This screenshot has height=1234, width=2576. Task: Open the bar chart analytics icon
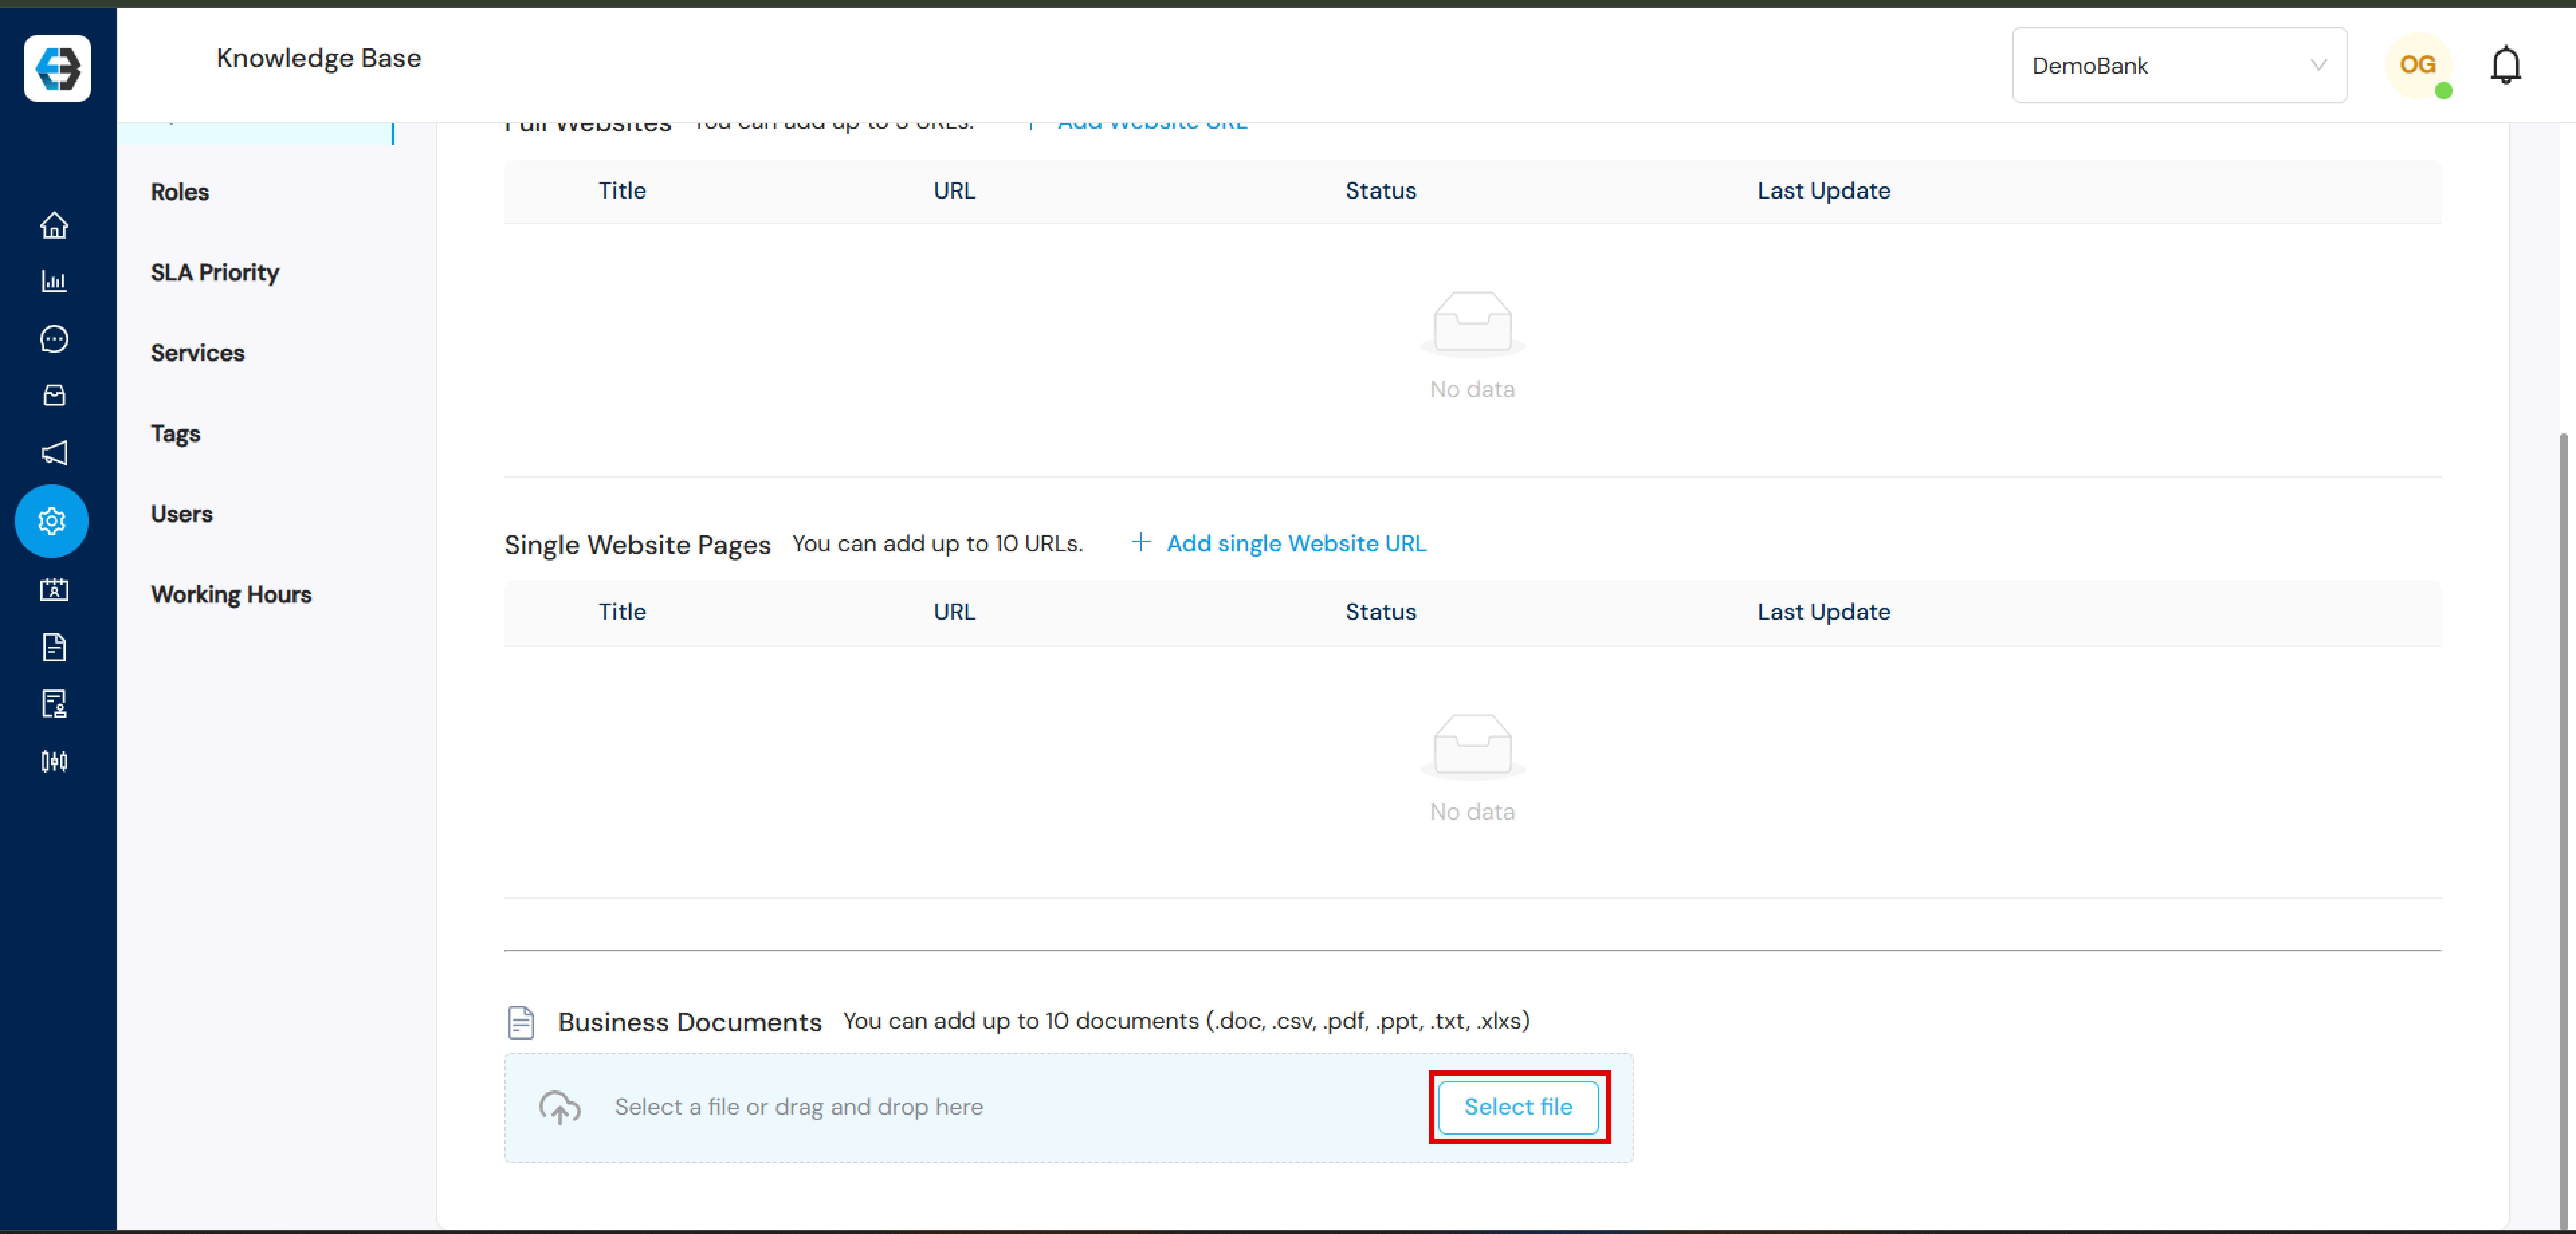pyautogui.click(x=54, y=281)
